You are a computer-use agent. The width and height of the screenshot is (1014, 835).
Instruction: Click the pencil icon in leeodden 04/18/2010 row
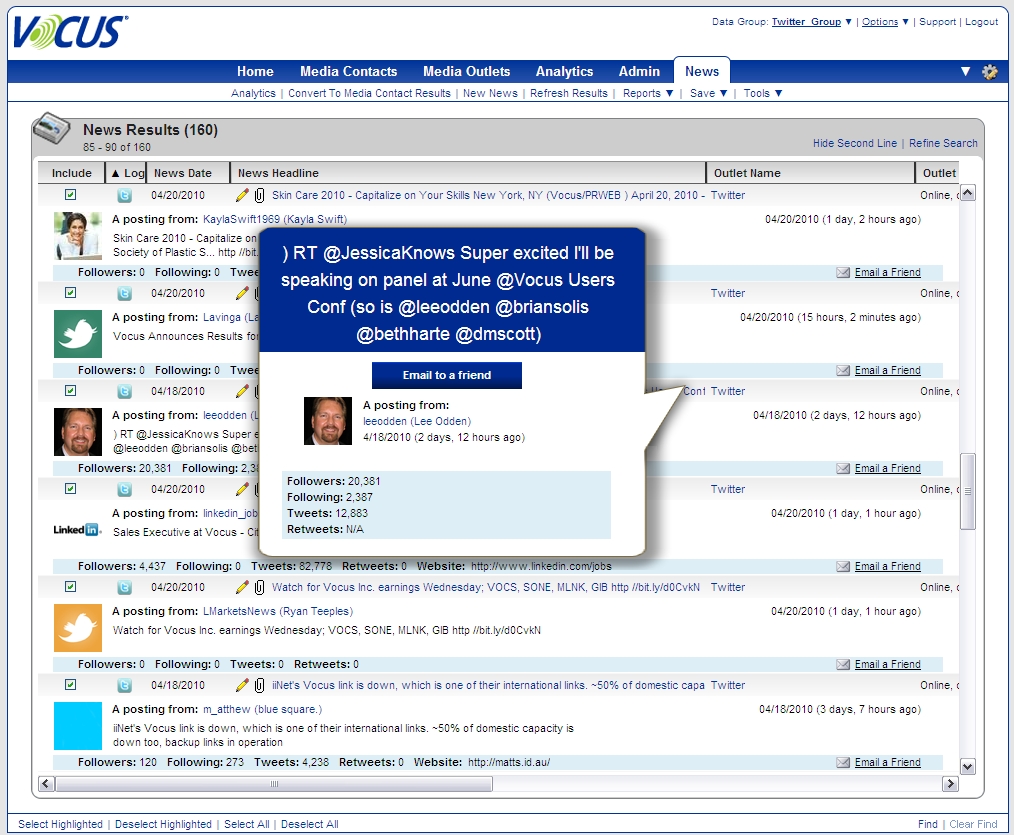[243, 391]
